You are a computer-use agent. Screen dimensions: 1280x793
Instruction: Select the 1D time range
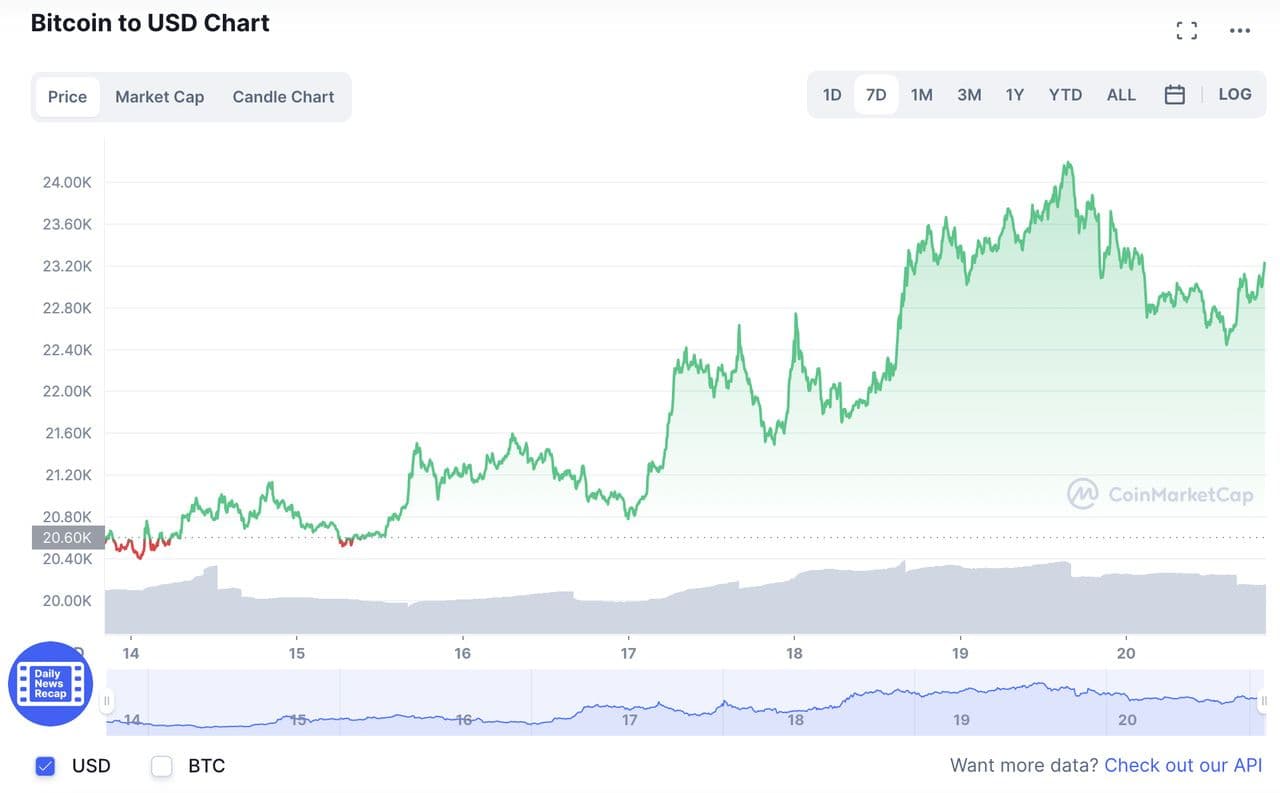tap(832, 95)
